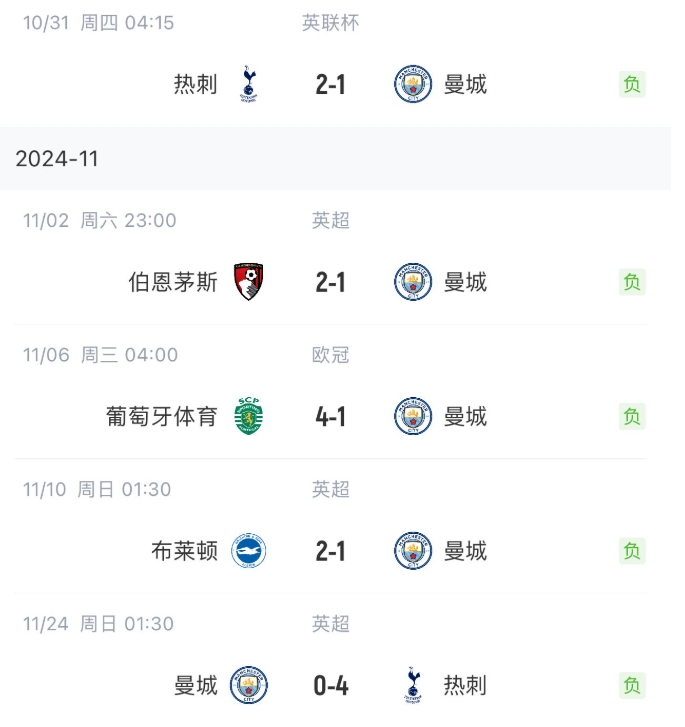Click the Tottenham crest in the 10/31 英联杯 match
Image resolution: width=685 pixels, height=727 pixels.
coord(248,84)
